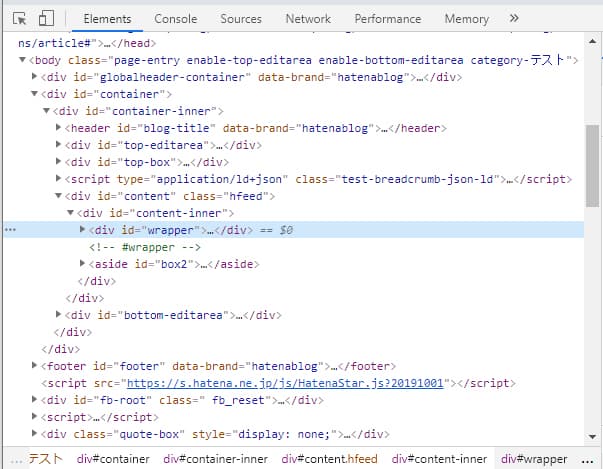Open the three-dot actions on selected row
The height and width of the screenshot is (469, 603).
tap(10, 230)
